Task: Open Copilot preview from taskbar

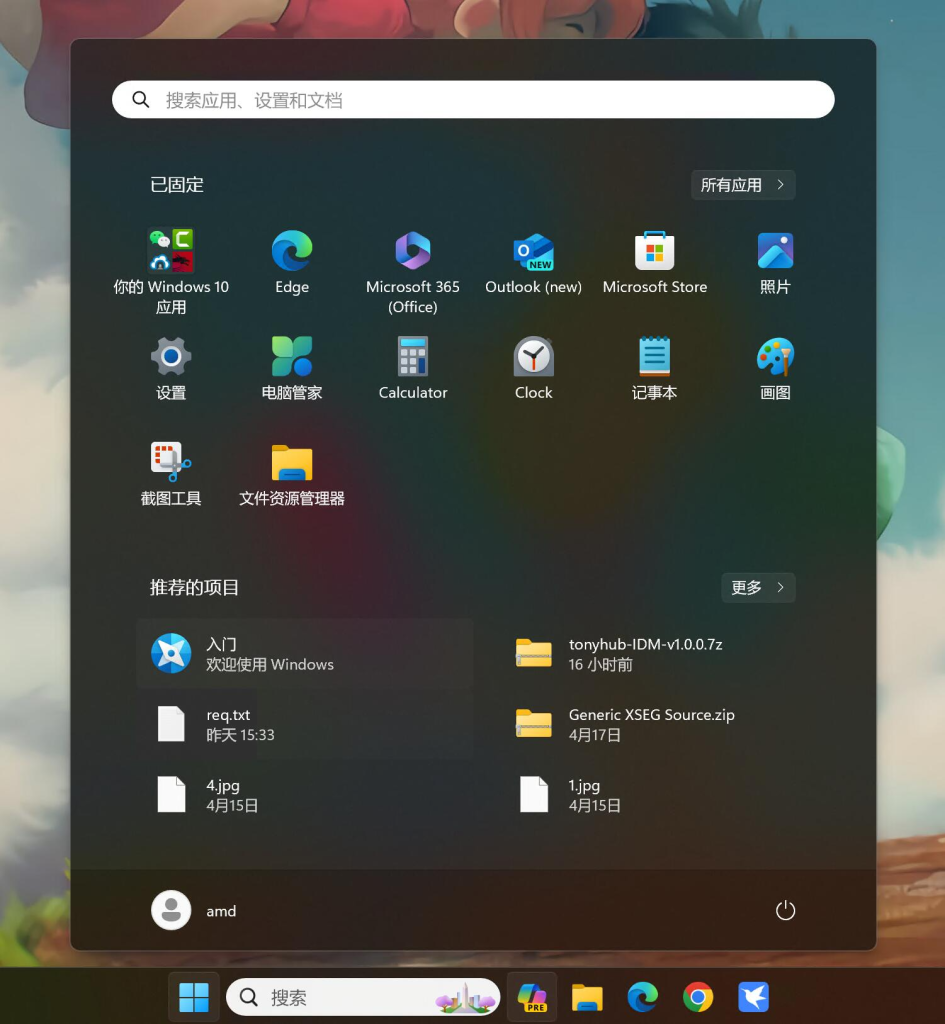Action: point(532,997)
